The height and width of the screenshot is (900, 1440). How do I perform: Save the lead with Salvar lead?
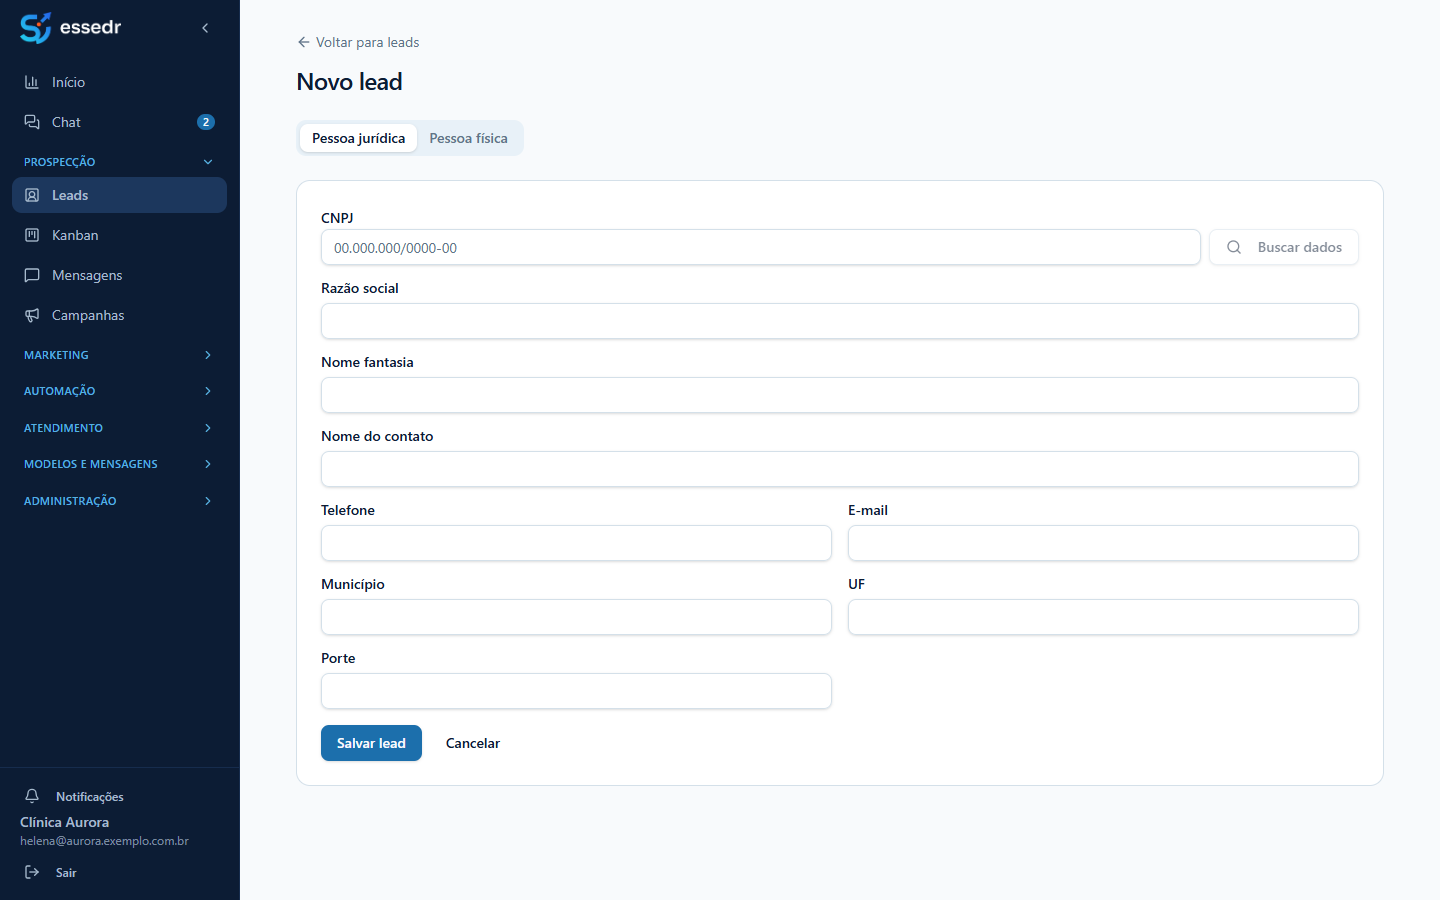tap(371, 743)
